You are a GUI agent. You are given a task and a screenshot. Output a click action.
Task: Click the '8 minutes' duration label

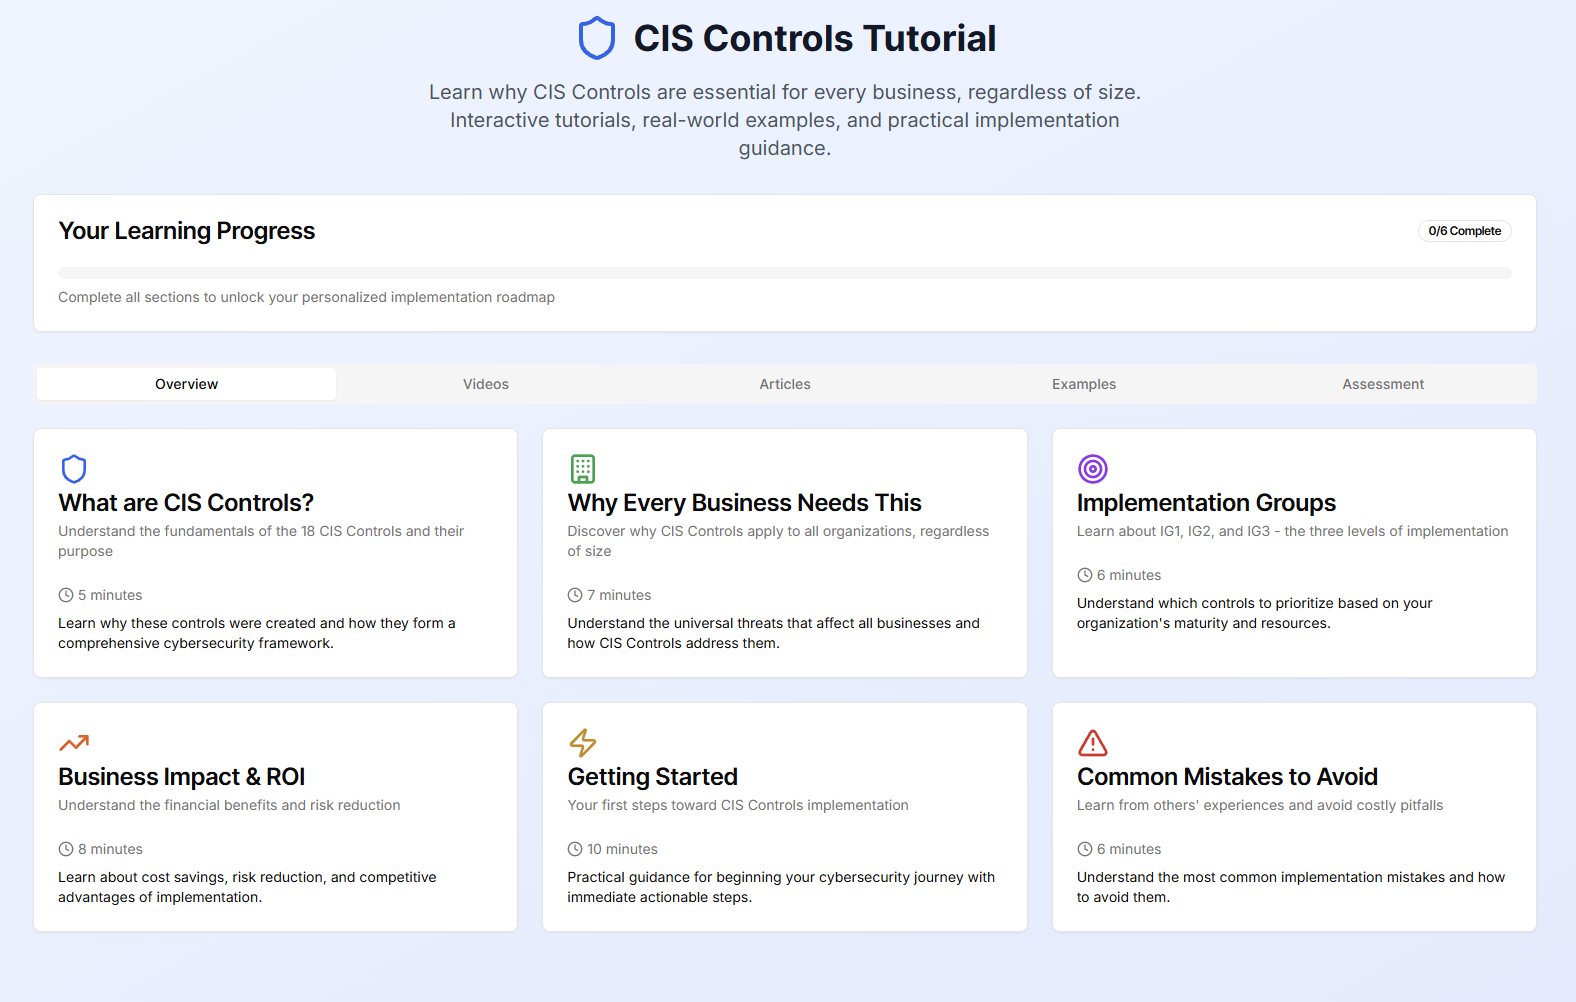pyautogui.click(x=110, y=849)
